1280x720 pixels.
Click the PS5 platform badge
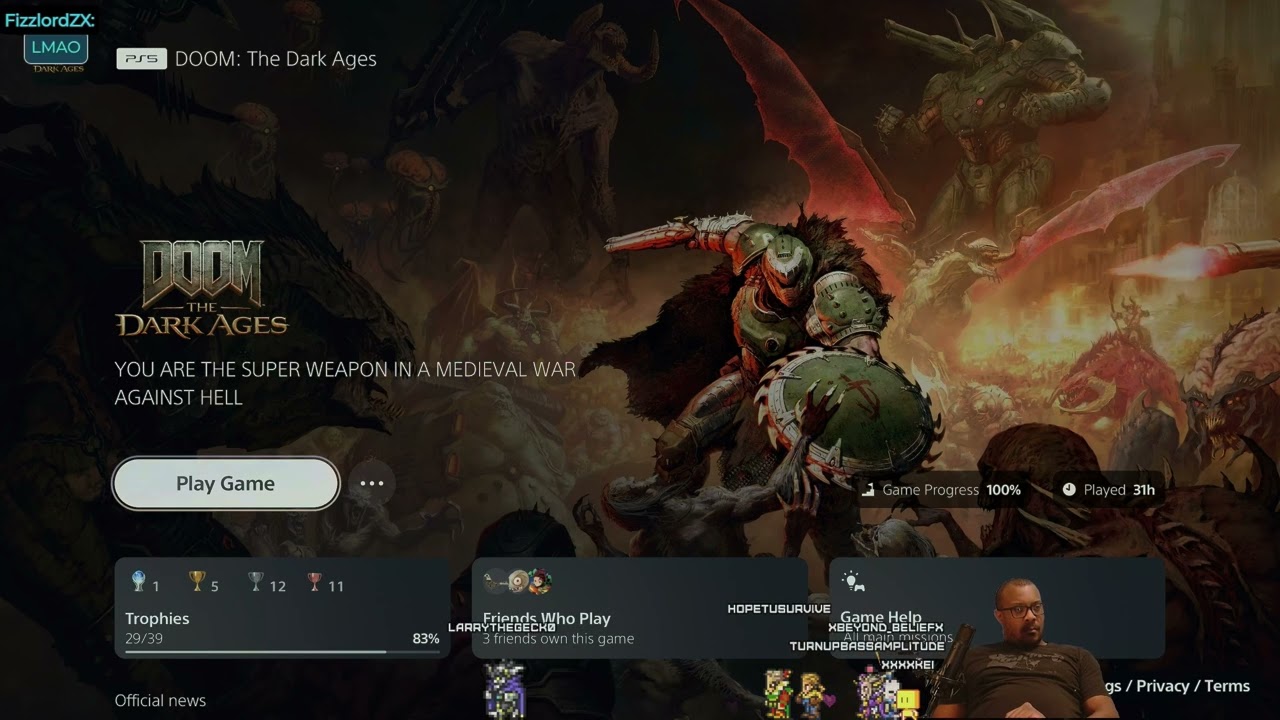pyautogui.click(x=141, y=59)
